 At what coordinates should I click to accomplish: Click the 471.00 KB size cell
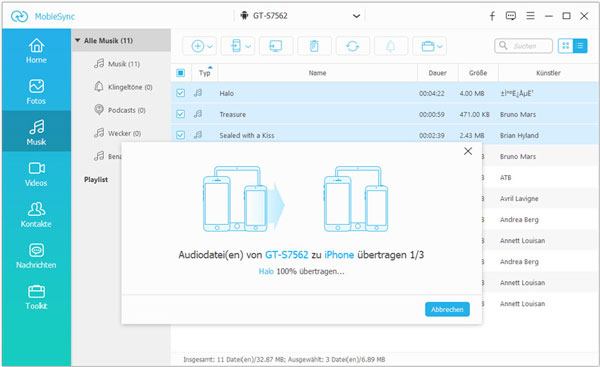(x=474, y=114)
